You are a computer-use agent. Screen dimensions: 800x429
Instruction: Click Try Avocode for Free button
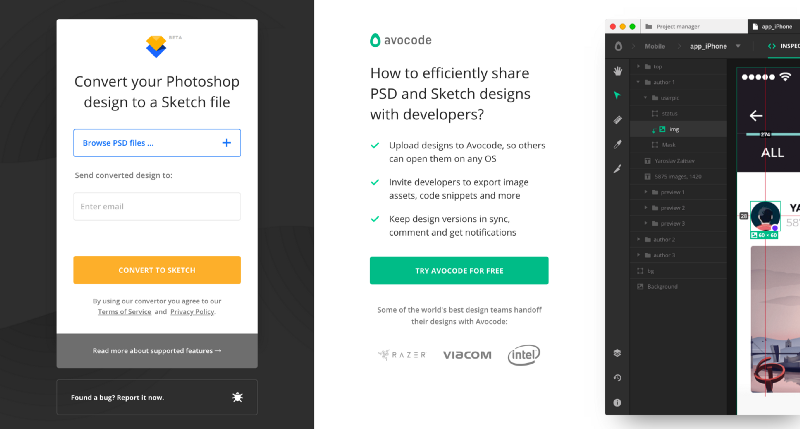tap(459, 270)
